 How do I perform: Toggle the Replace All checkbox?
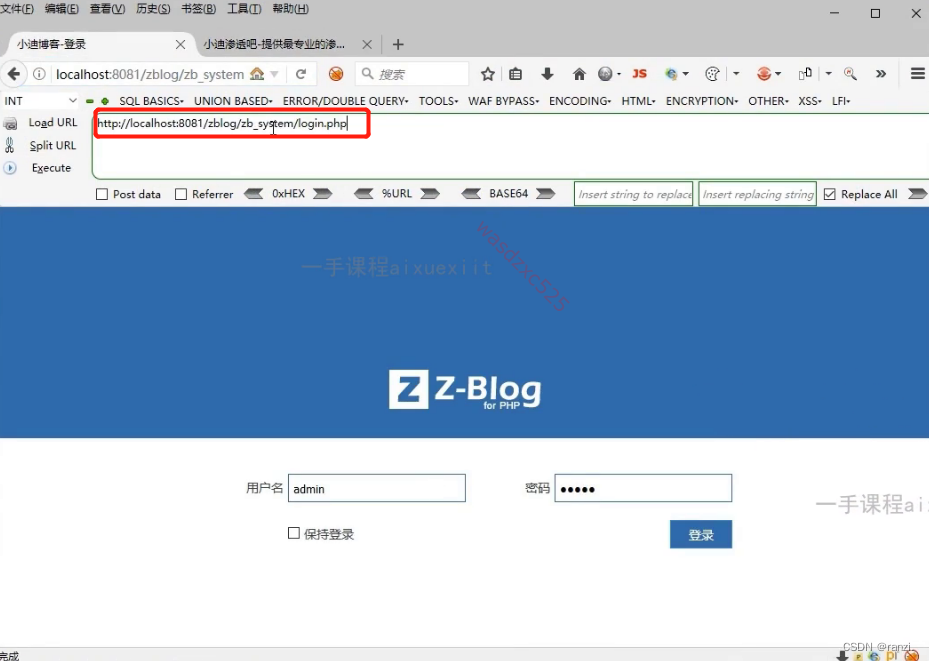829,194
